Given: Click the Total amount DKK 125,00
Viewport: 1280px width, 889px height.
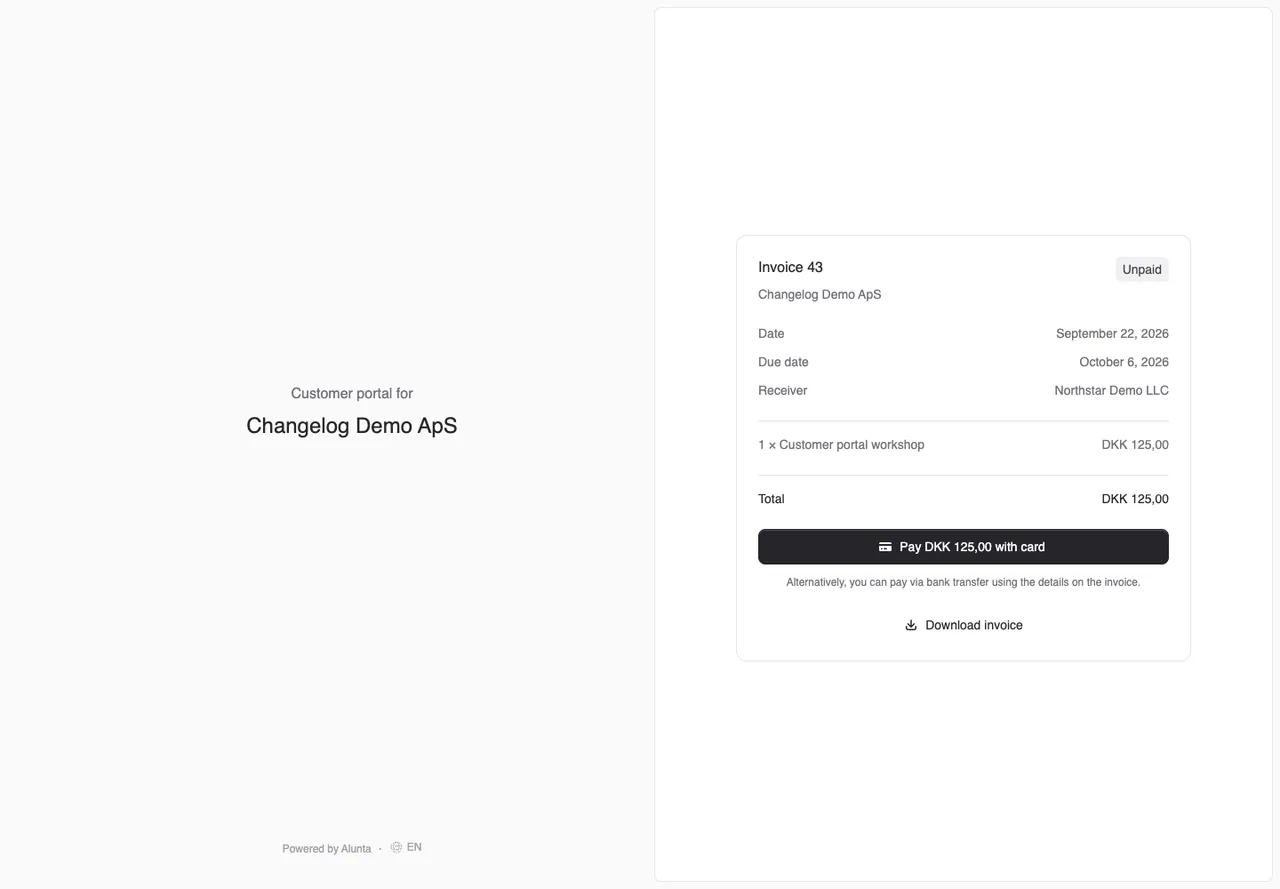Looking at the screenshot, I should tap(1135, 499).
